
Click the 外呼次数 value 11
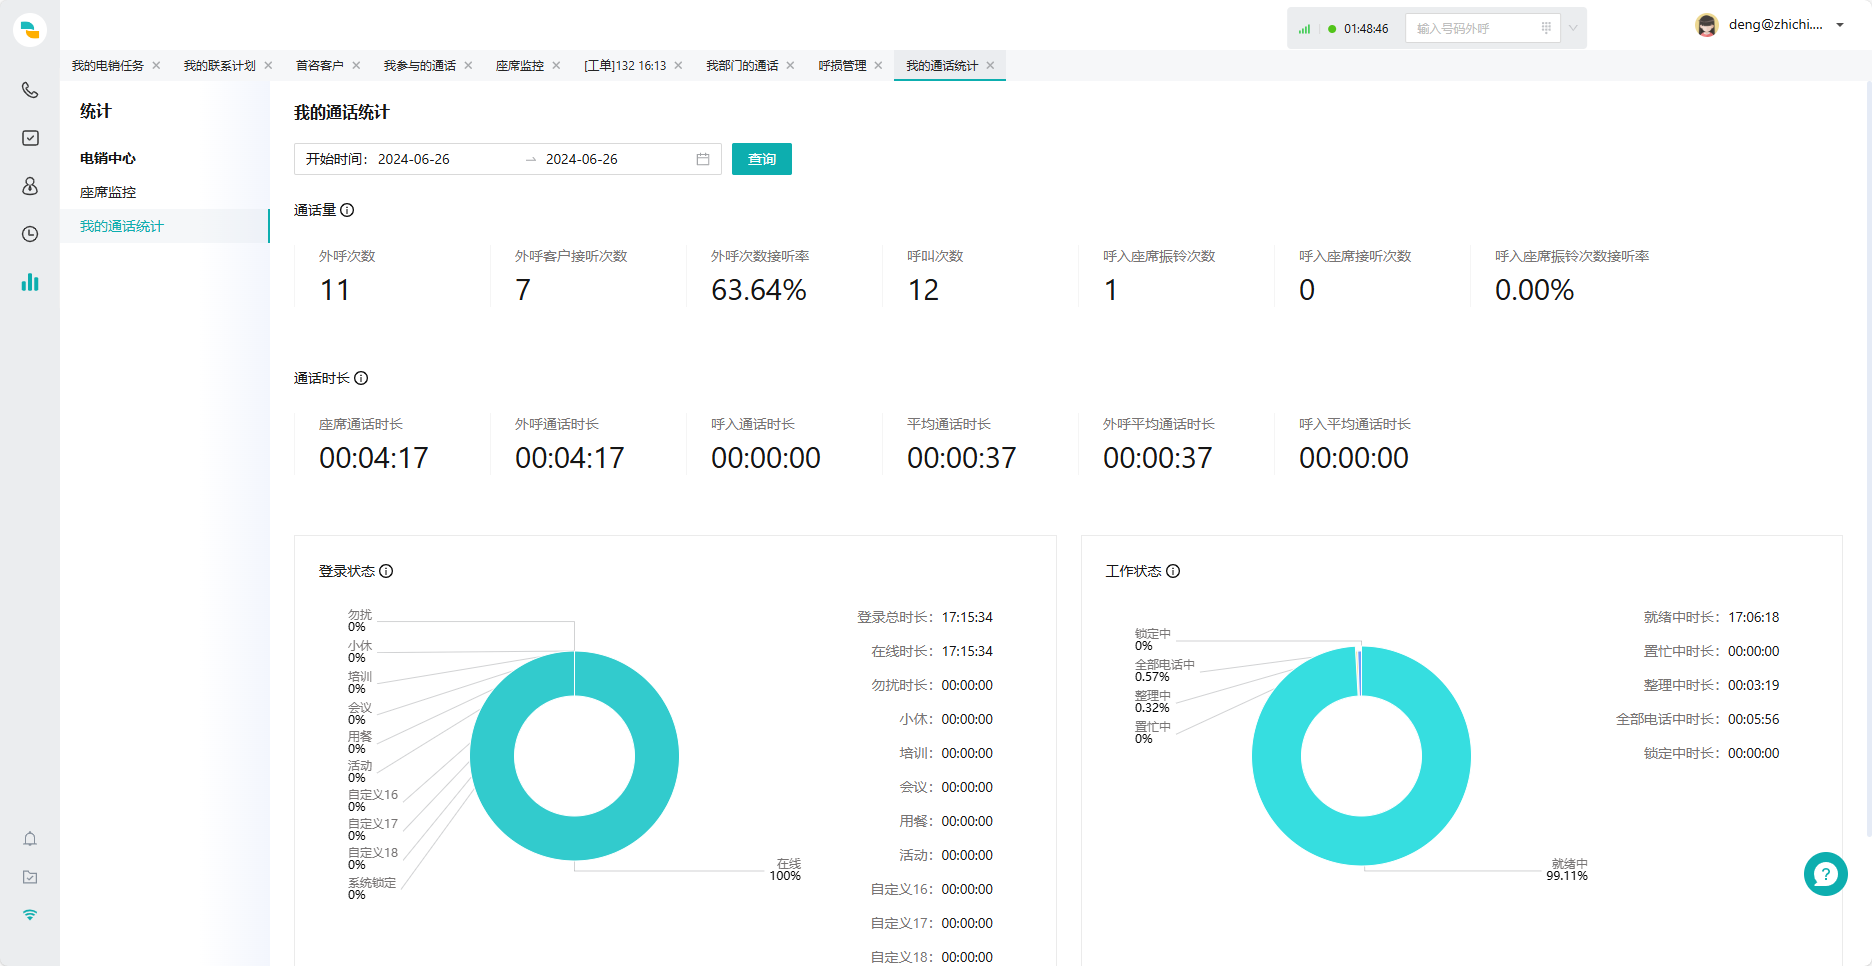tap(335, 290)
